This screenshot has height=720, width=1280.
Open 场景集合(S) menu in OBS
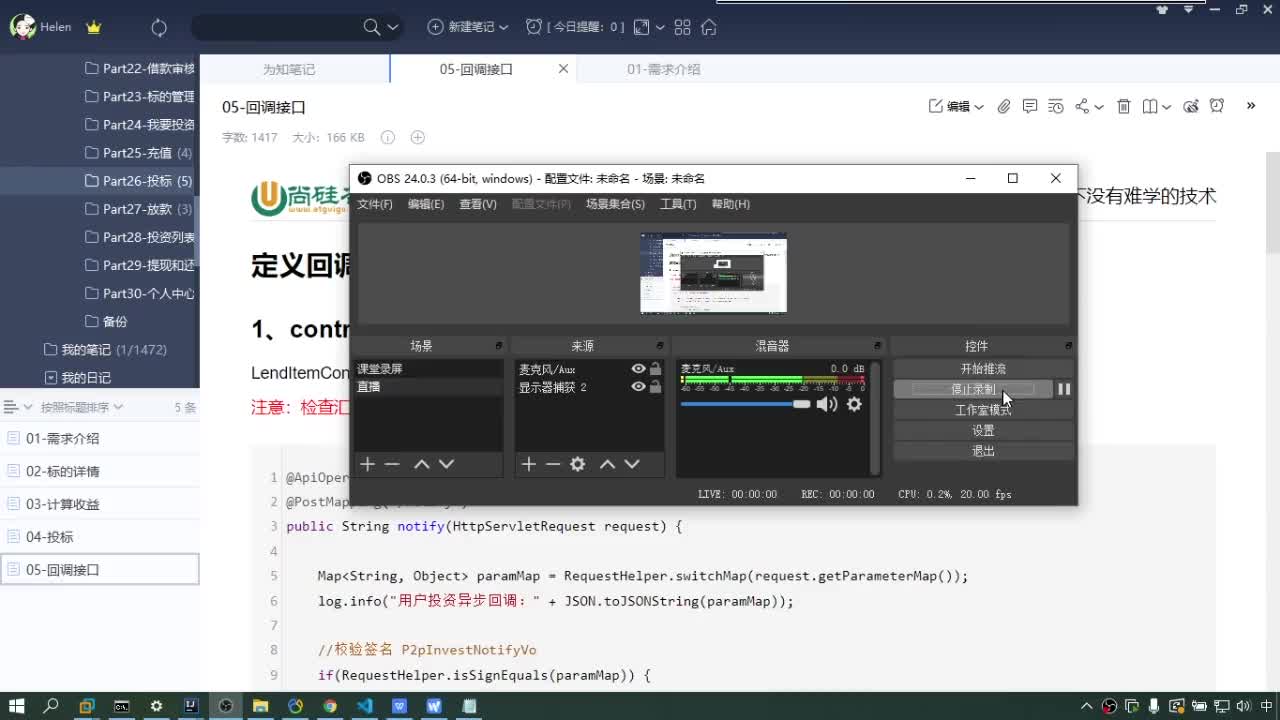(615, 204)
